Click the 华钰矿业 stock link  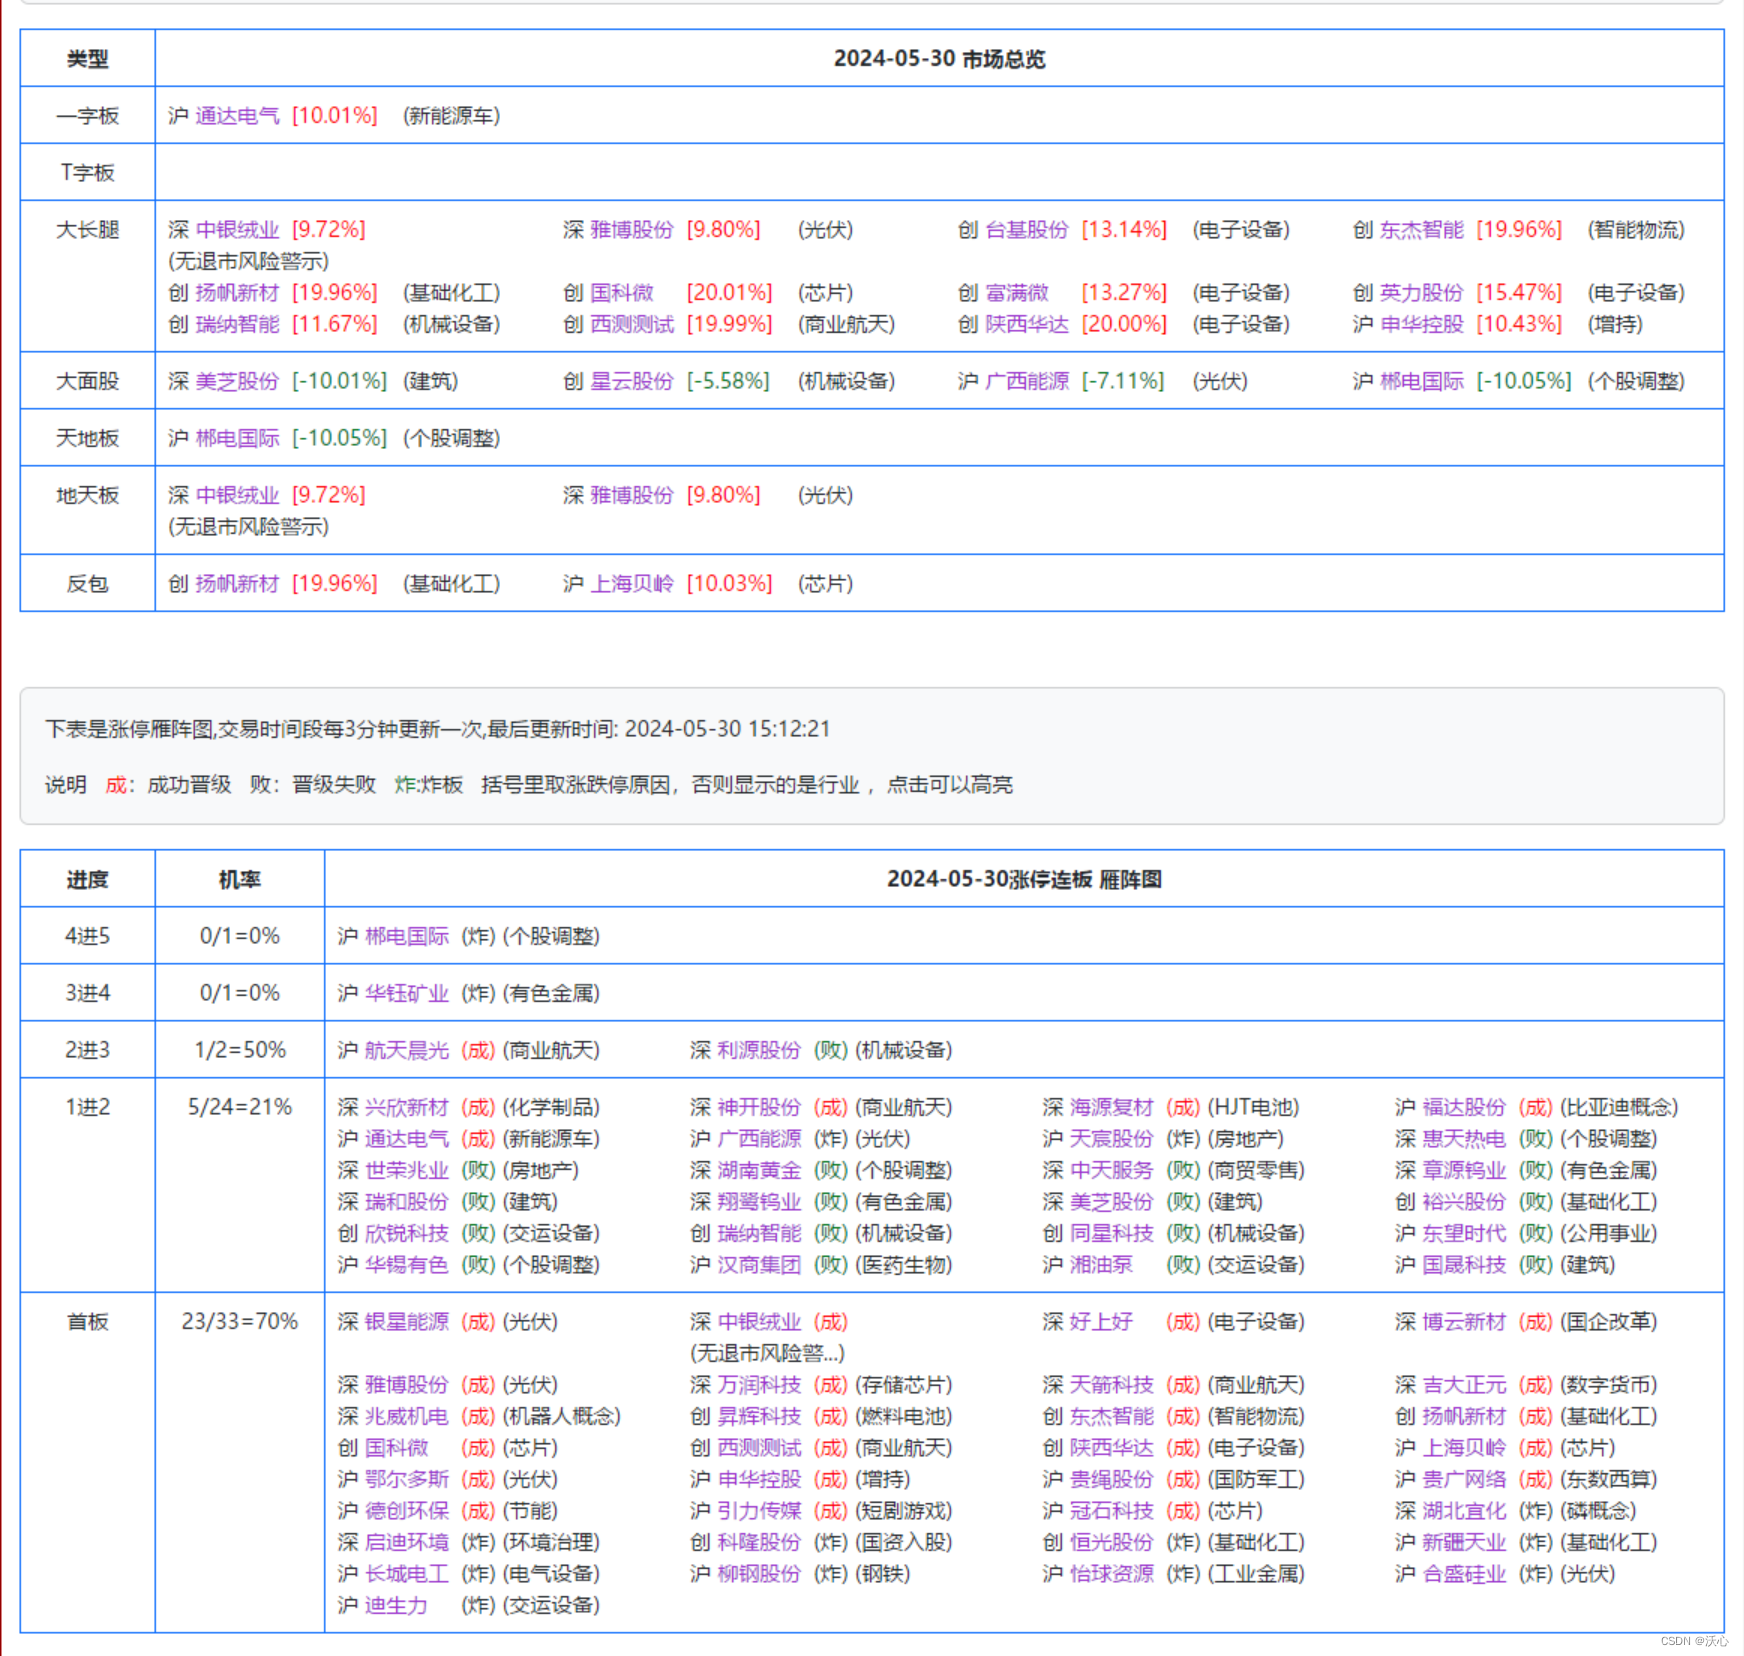tap(407, 994)
